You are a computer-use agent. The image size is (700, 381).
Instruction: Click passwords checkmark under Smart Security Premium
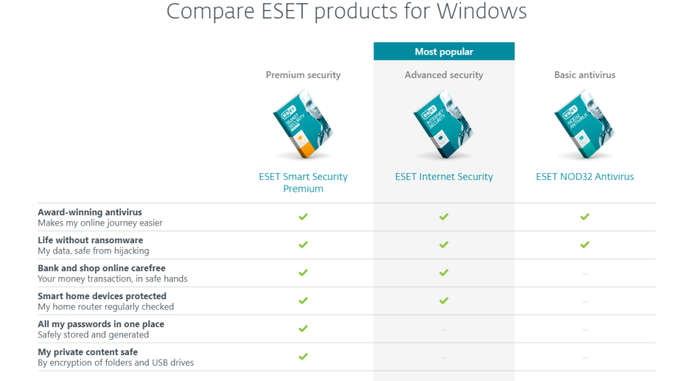tap(303, 328)
